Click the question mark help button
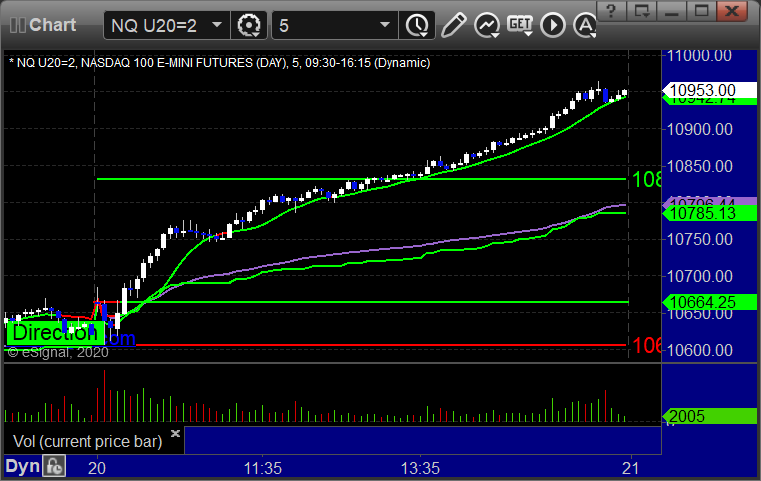This screenshot has width=761, height=481. coord(611,10)
